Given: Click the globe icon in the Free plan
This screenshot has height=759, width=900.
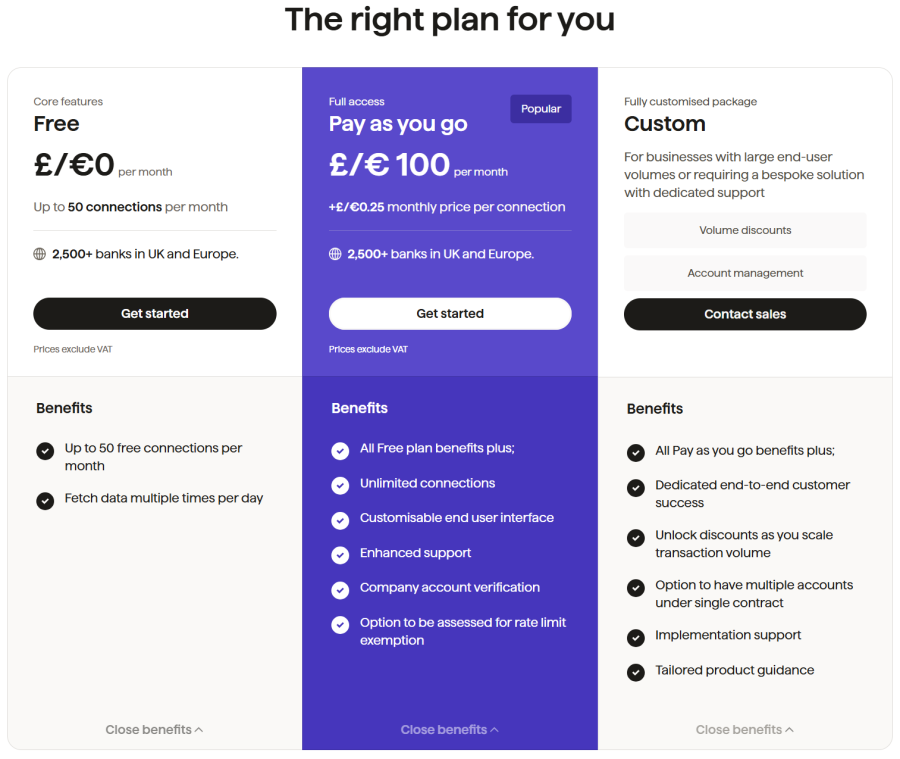Looking at the screenshot, I should pyautogui.click(x=39, y=254).
